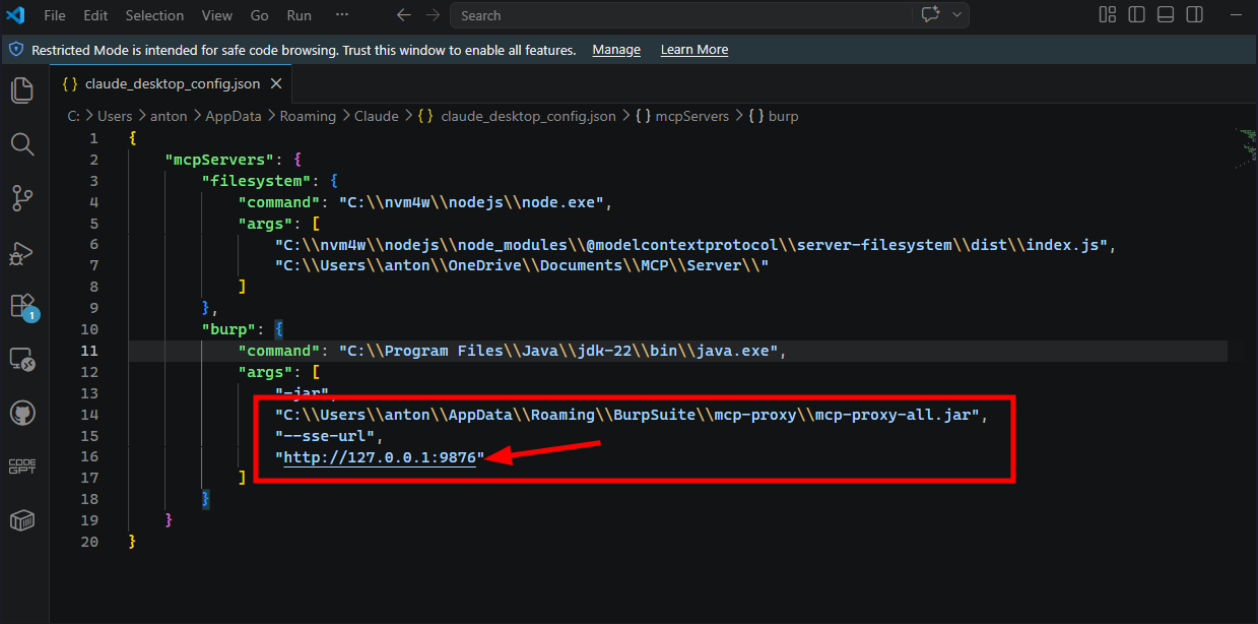
Task: Open the Explorer view in activity bar
Action: pyautogui.click(x=22, y=91)
